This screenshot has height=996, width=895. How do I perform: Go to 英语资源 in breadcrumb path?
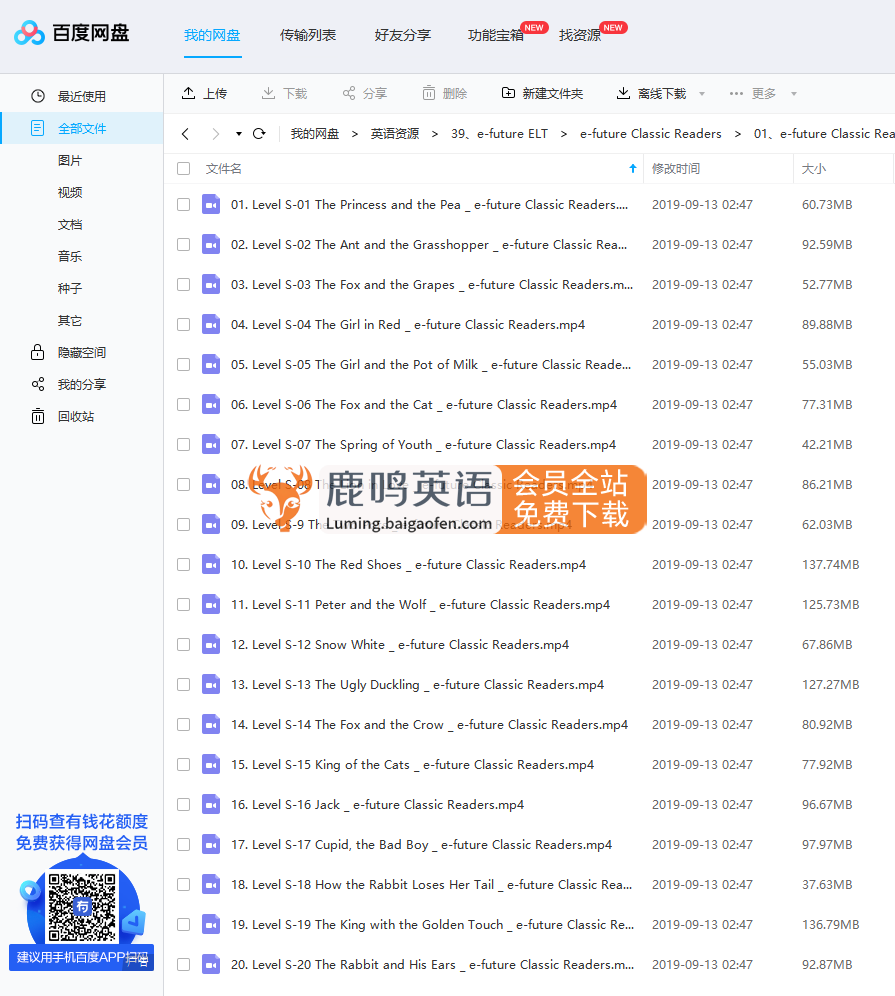[395, 133]
